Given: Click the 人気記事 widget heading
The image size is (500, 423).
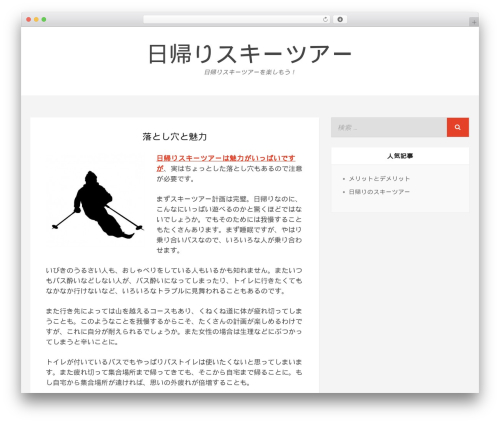Looking at the screenshot, I should coord(400,156).
